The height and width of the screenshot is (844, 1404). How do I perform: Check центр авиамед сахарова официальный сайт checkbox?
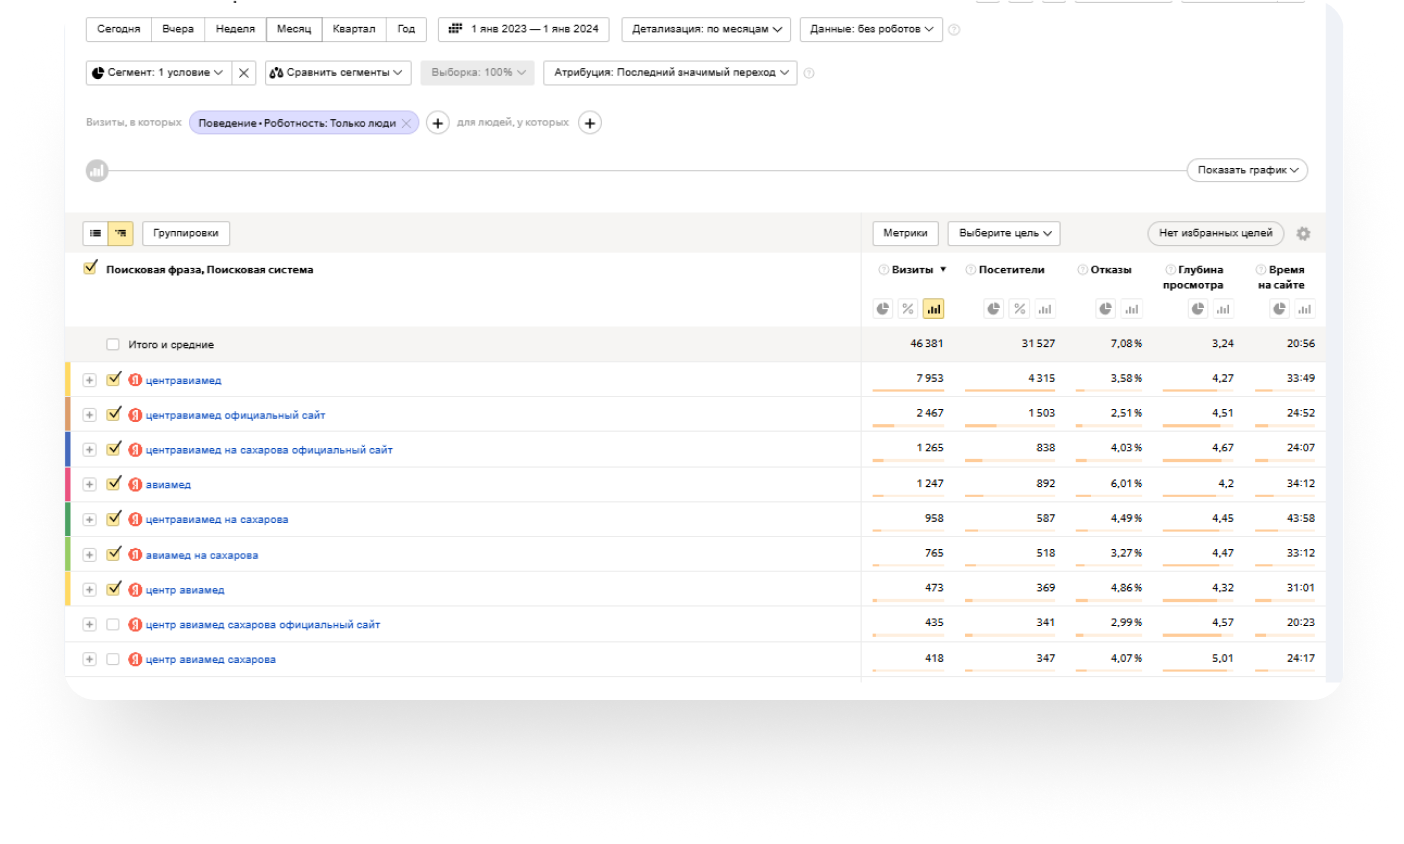click(113, 624)
